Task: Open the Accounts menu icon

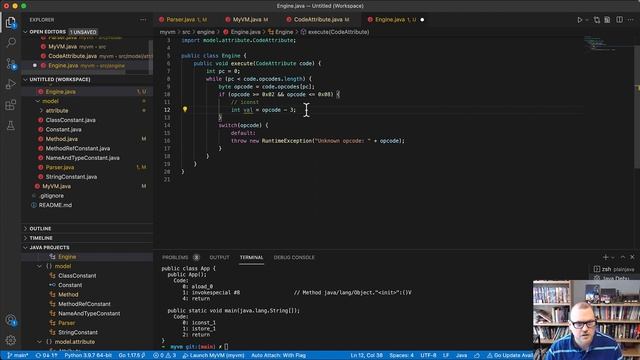Action: click(11, 320)
